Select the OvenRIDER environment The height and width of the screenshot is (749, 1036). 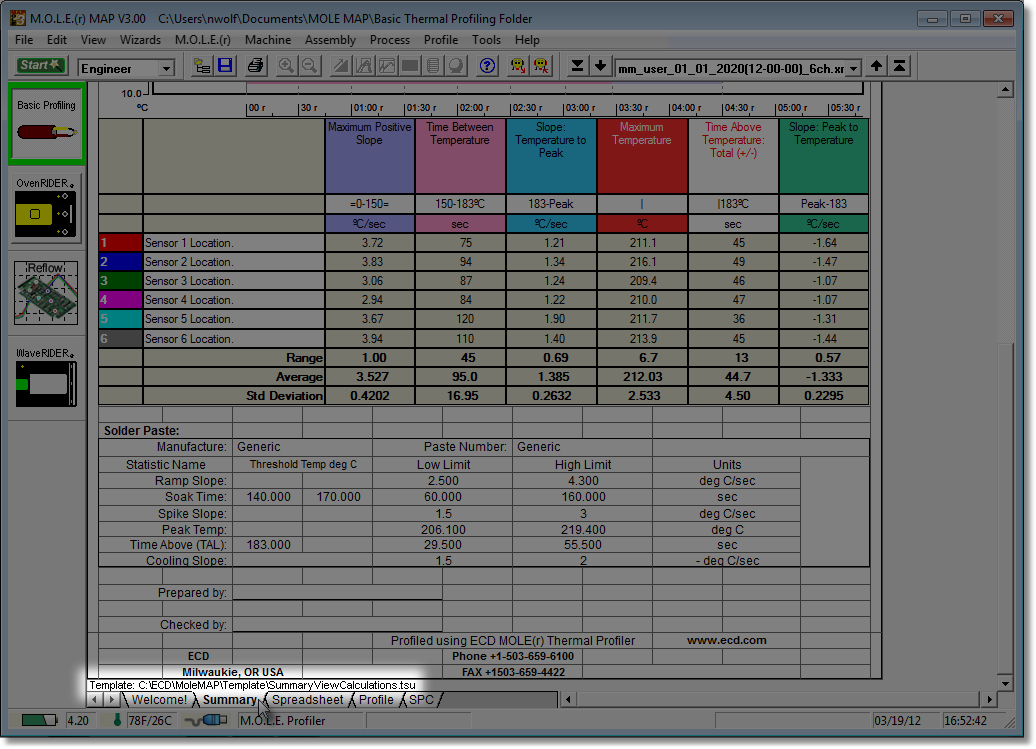click(x=46, y=208)
